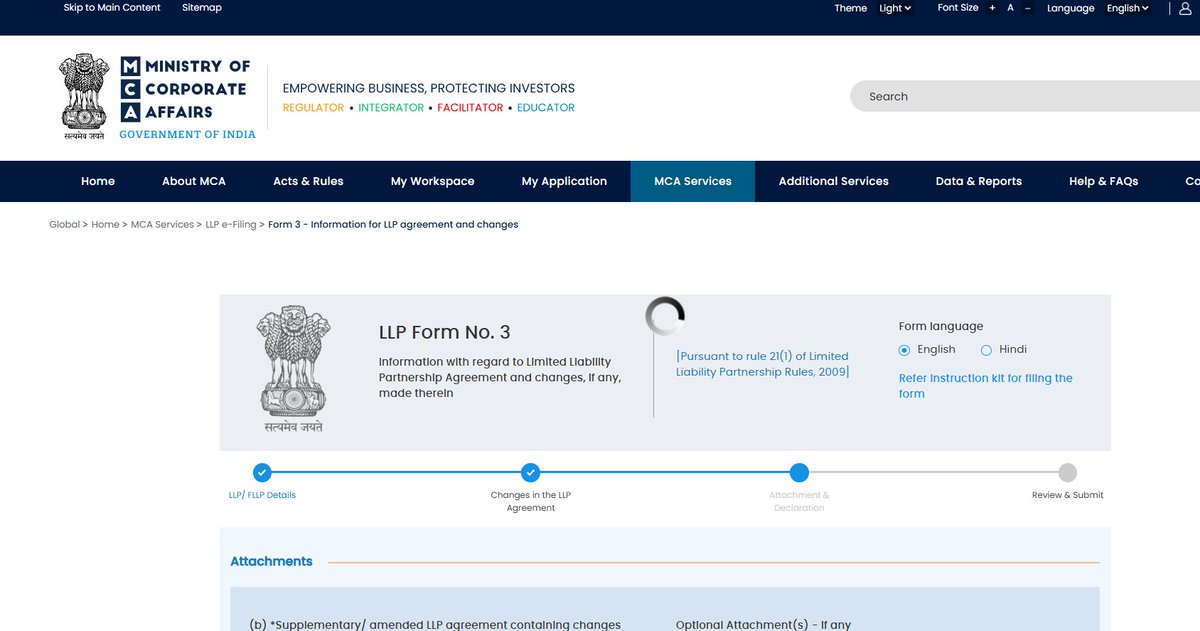Click the user profile icon
The width and height of the screenshot is (1200, 631).
pos(1185,8)
